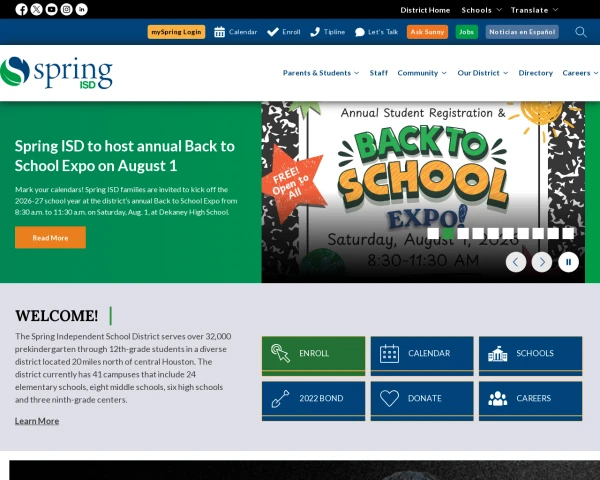Click the Enroll checkmark icon
This screenshot has height=480, width=600.
272,32
